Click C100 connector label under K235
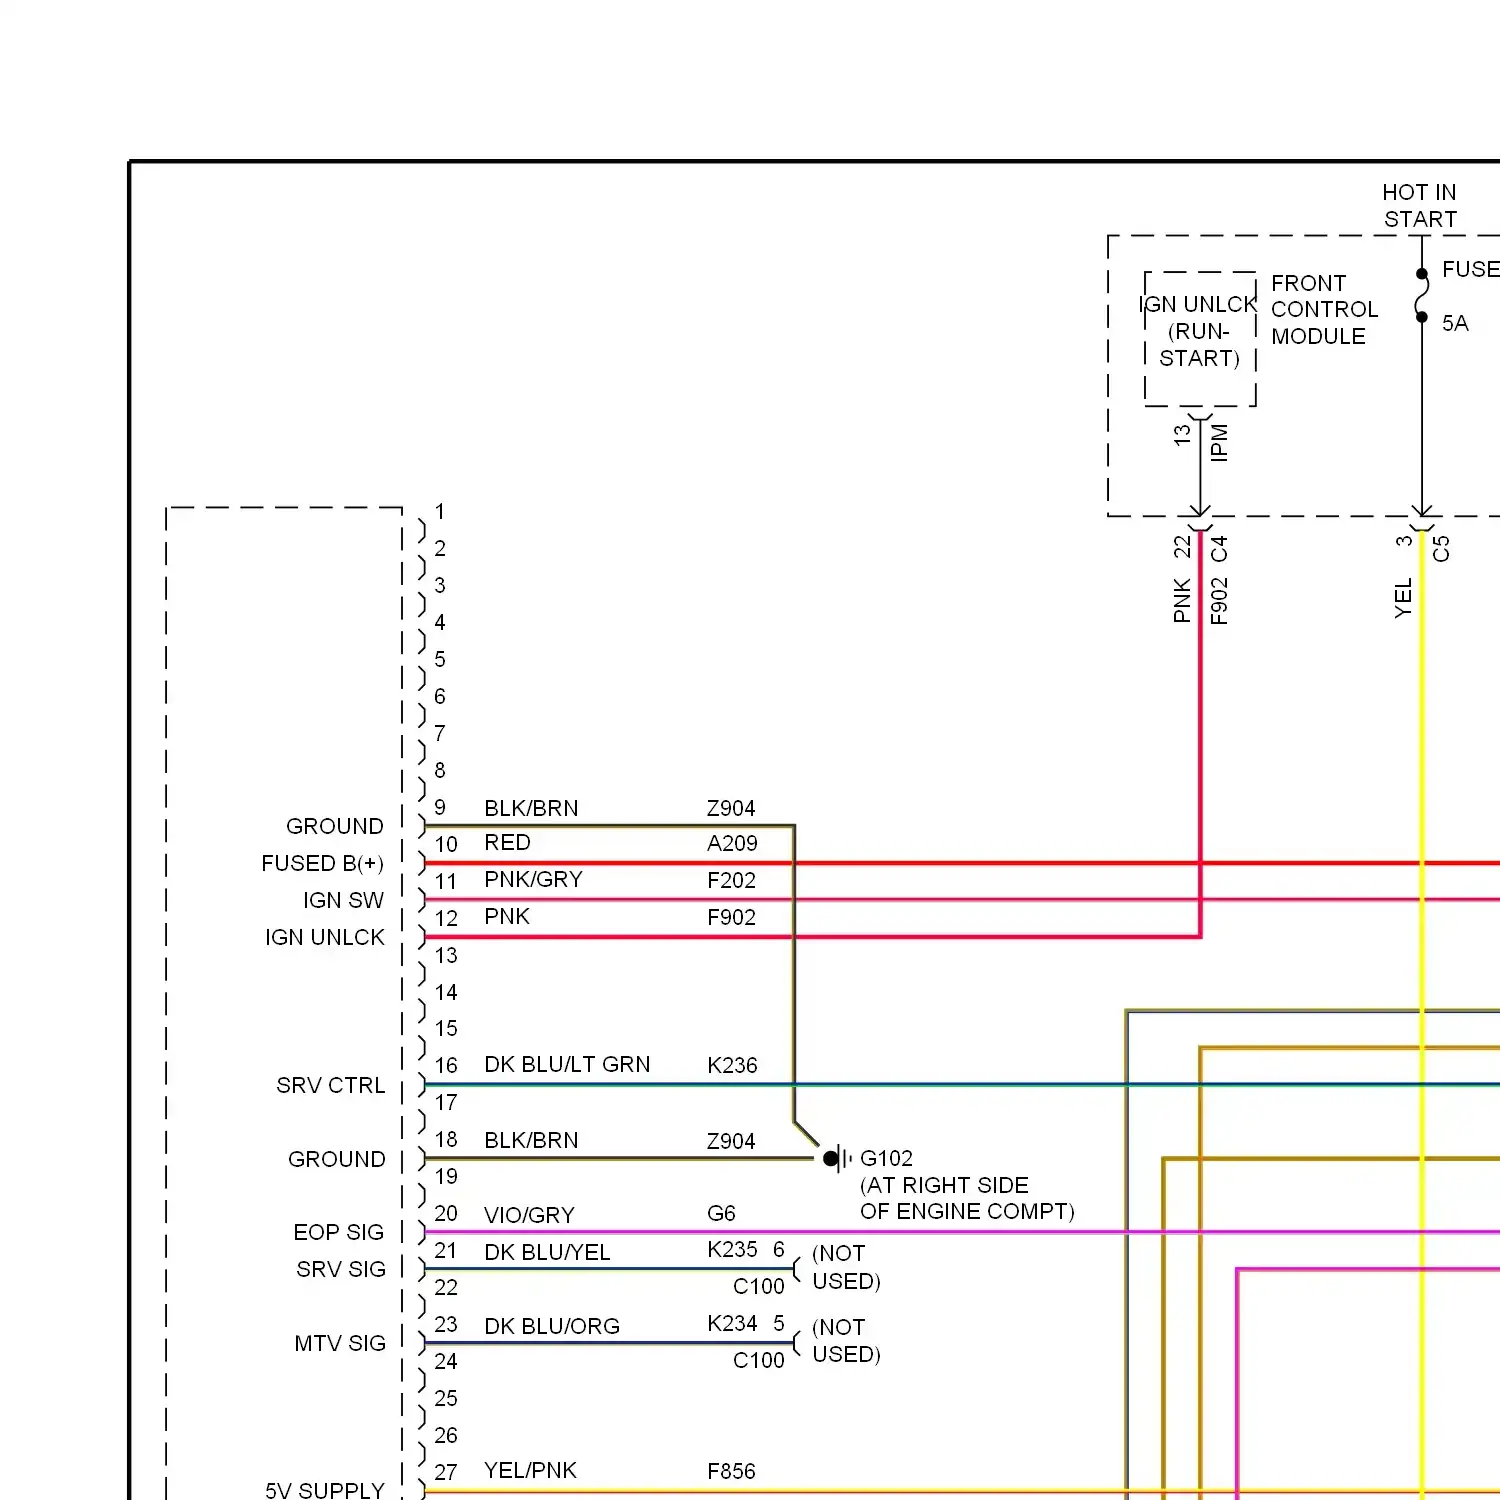Viewport: 1500px width, 1500px height. pos(758,1286)
